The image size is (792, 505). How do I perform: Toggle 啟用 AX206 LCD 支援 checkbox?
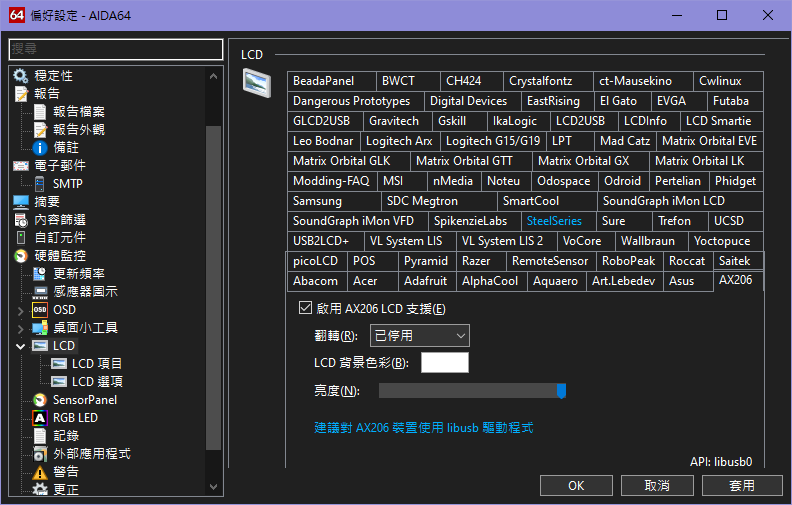click(x=305, y=308)
